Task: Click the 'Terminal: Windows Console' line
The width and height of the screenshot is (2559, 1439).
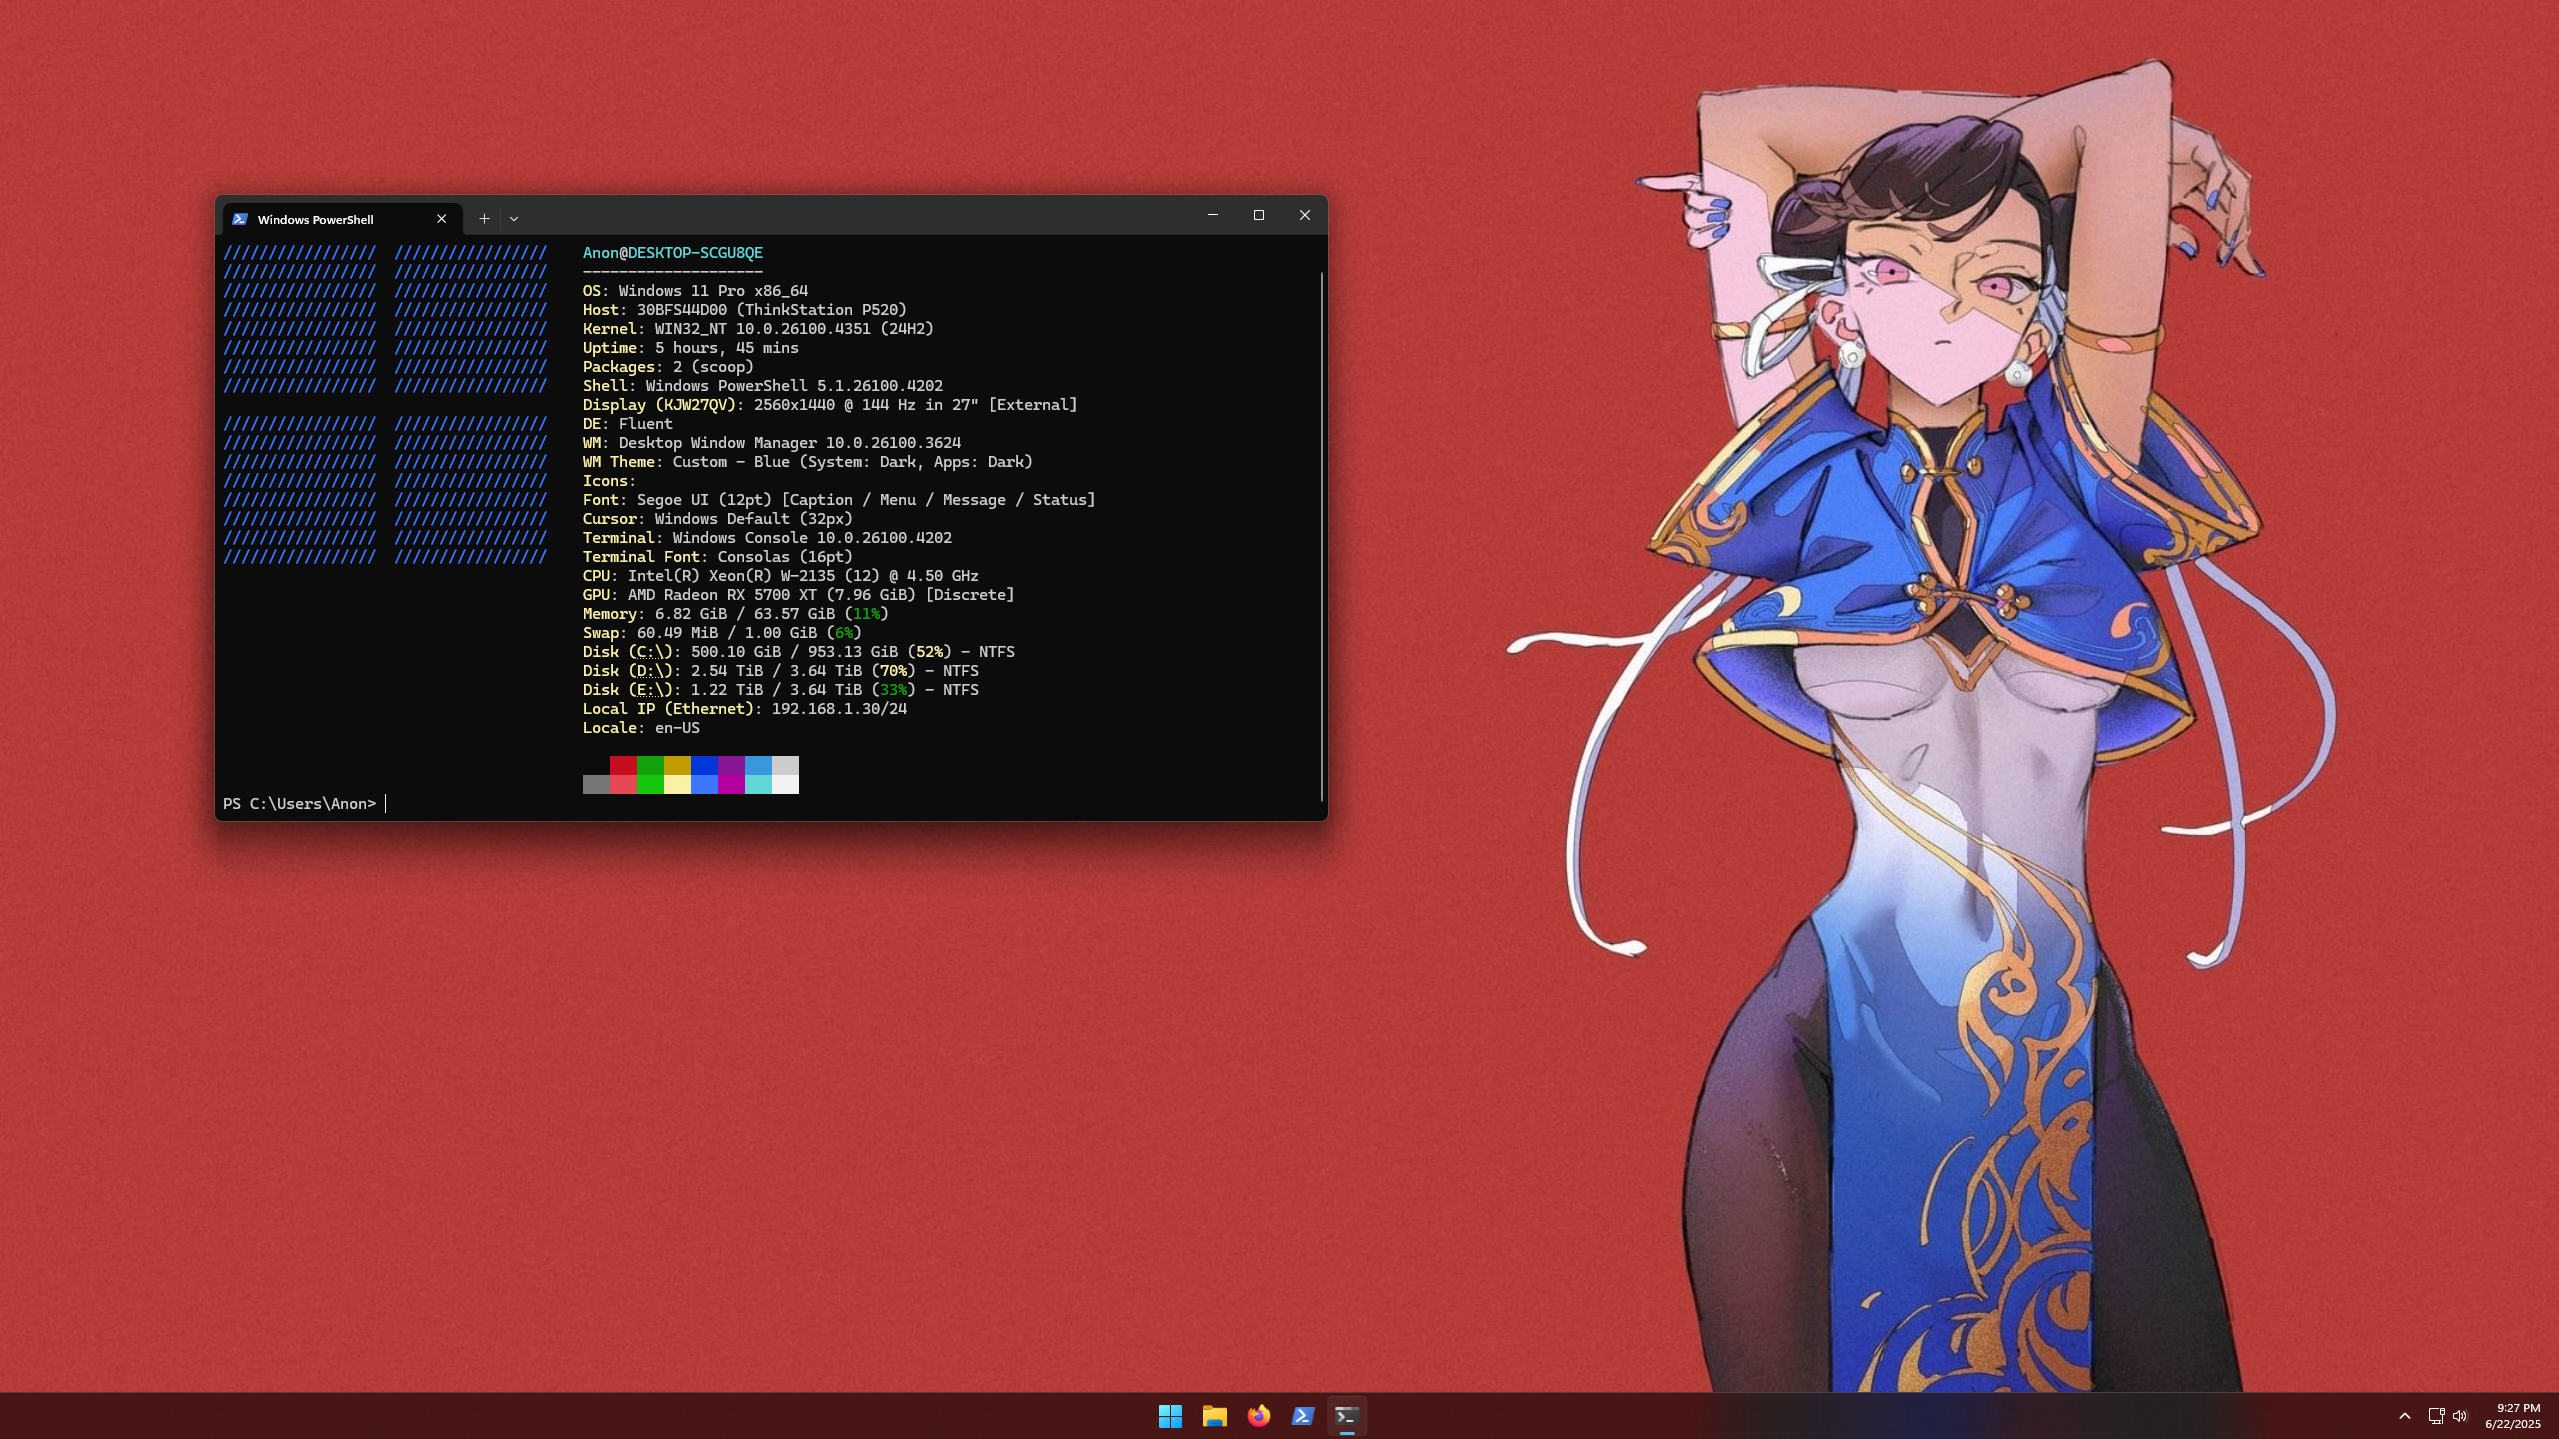Action: 767,538
